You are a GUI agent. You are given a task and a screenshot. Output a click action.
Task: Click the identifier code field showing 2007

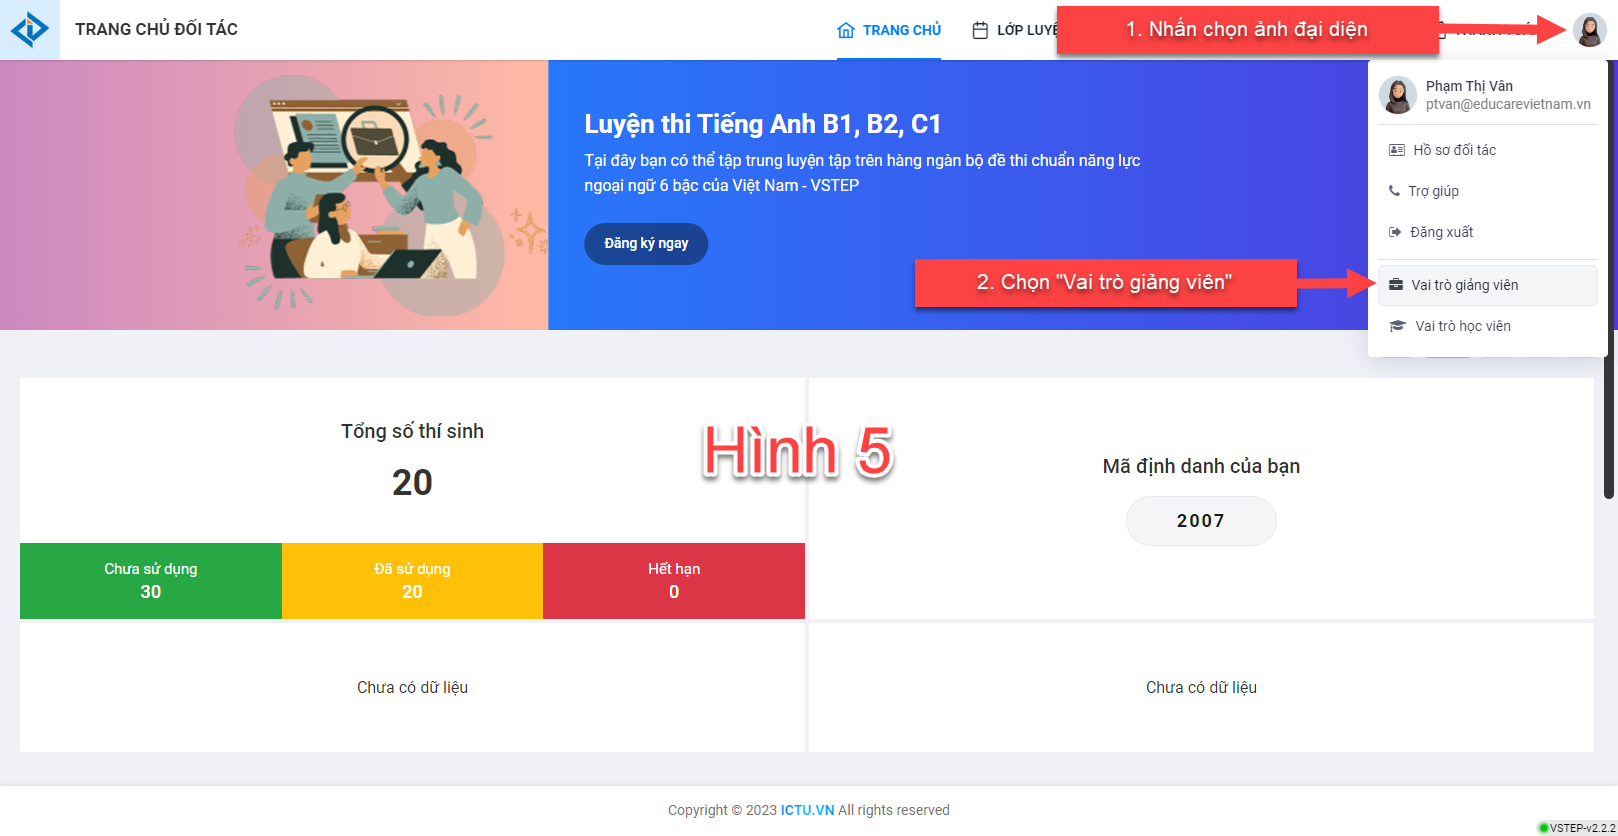tap(1201, 521)
